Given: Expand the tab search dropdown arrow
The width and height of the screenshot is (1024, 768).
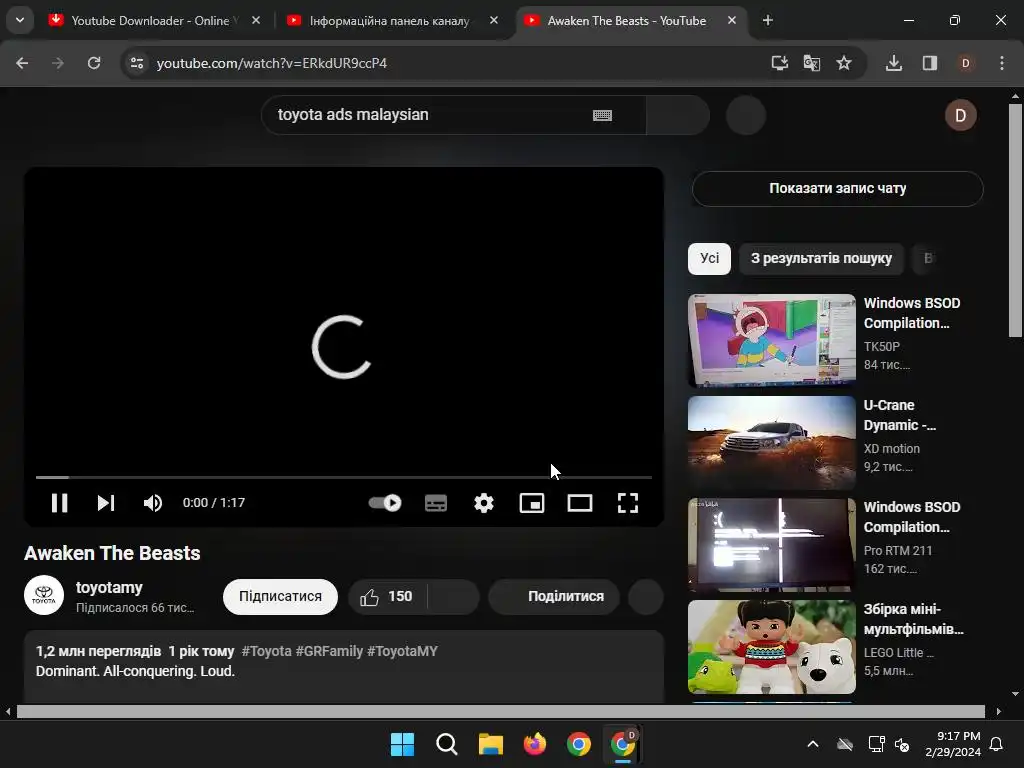Looking at the screenshot, I should point(20,20).
